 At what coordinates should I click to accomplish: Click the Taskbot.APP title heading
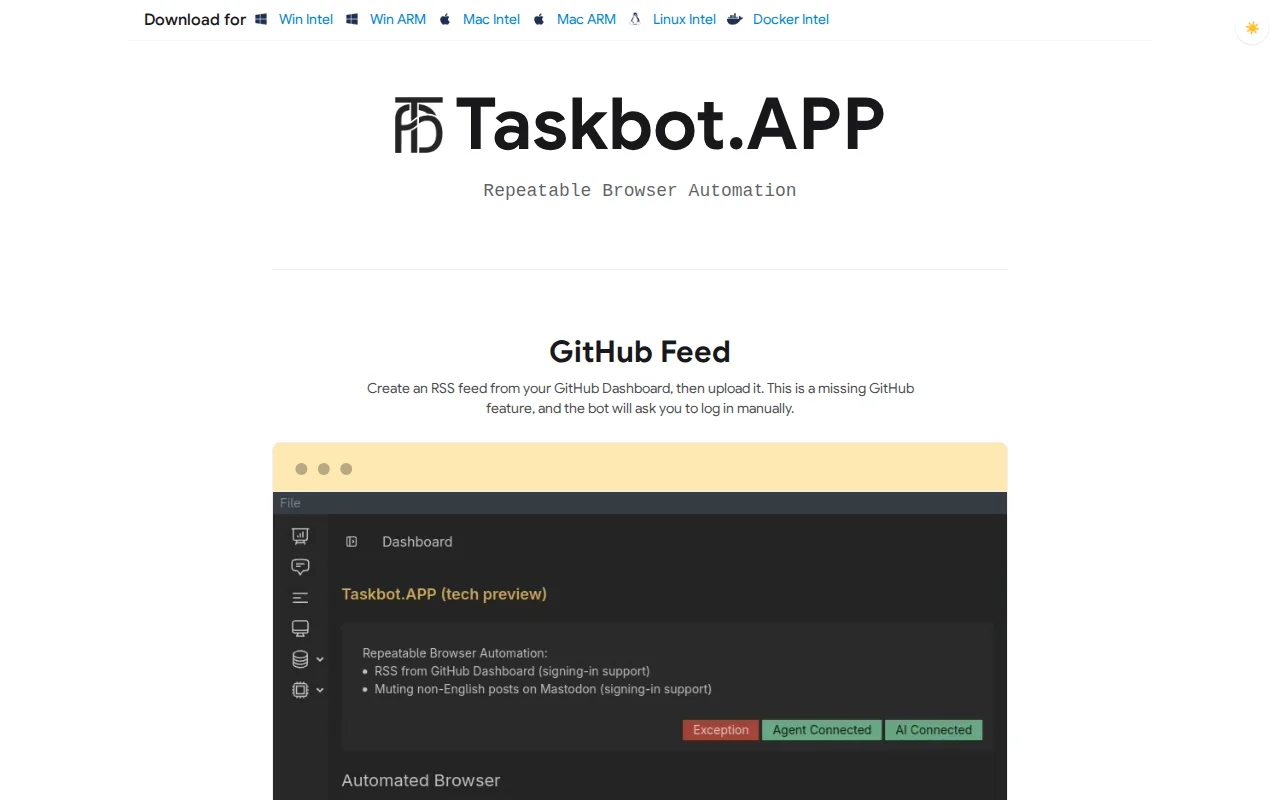pos(670,125)
